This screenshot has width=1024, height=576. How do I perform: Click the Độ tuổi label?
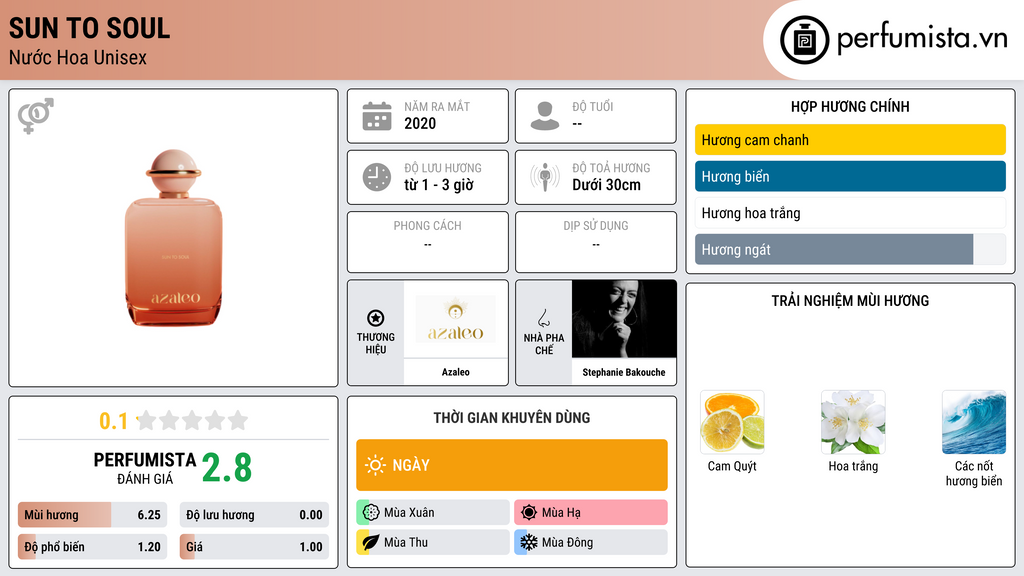592,106
